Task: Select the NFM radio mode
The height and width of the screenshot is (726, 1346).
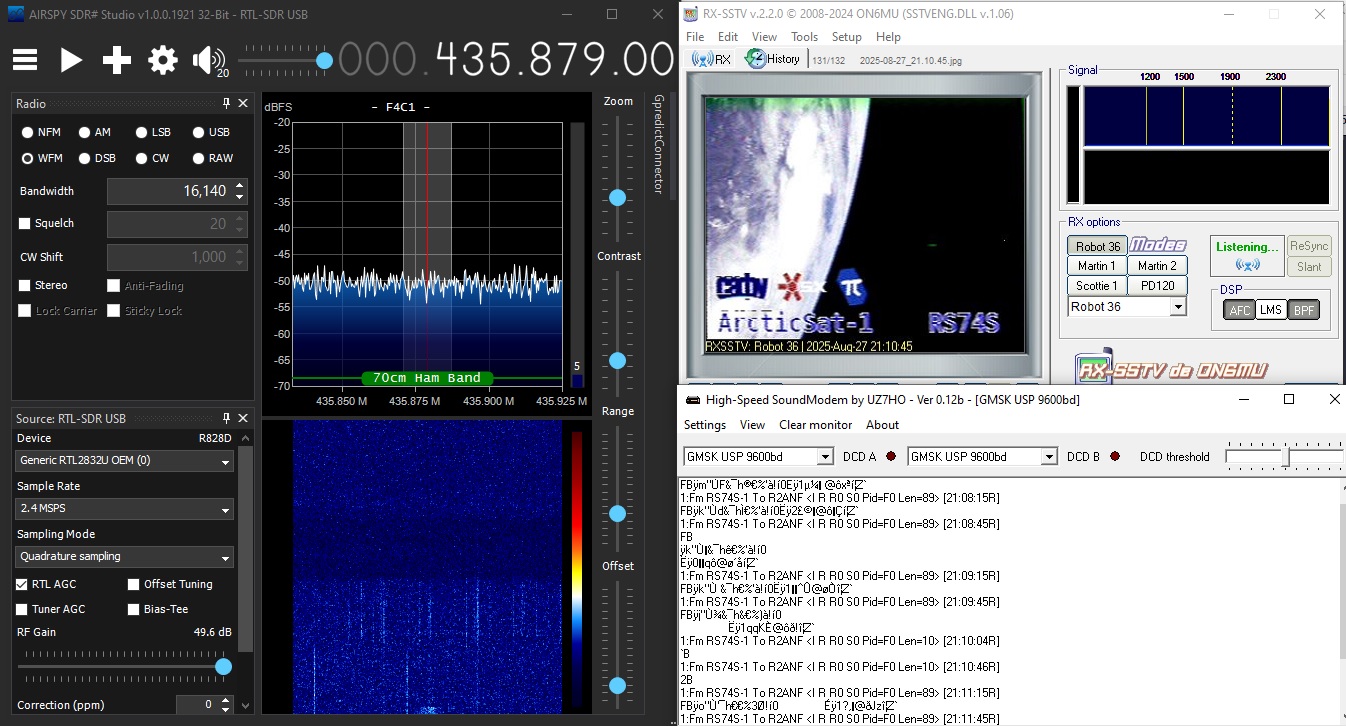Action: pos(28,132)
